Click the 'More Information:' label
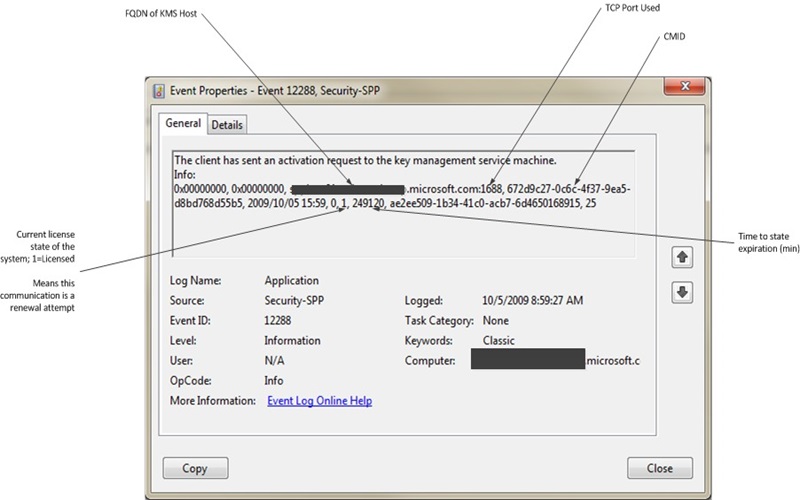This screenshot has height=500, width=800. point(213,401)
